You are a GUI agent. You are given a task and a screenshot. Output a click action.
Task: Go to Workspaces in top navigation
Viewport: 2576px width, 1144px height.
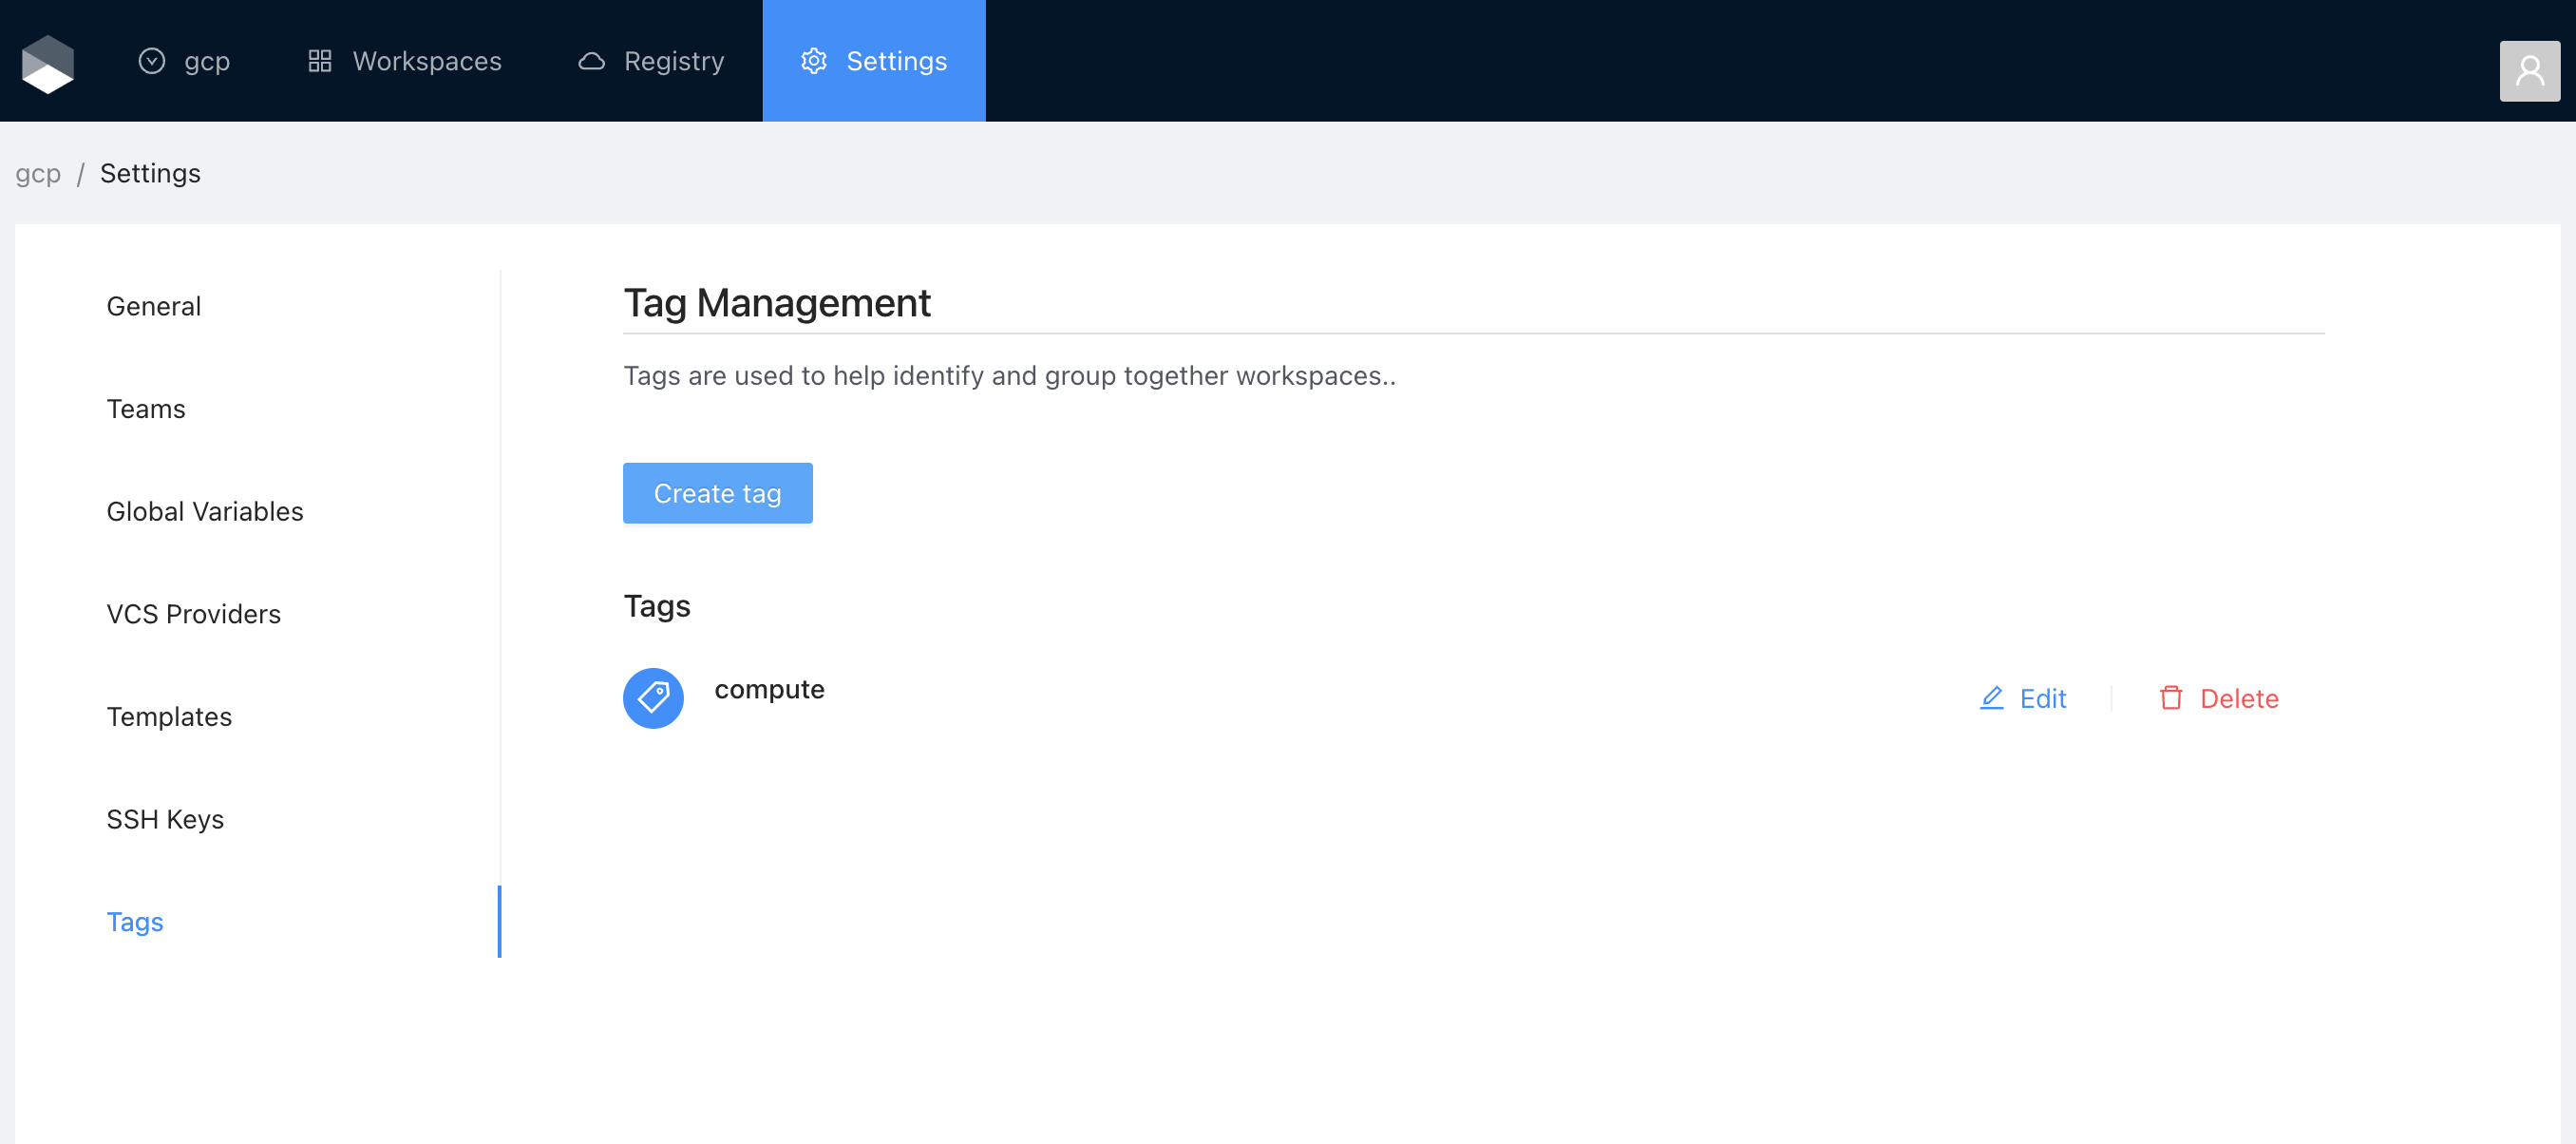[x=427, y=61]
